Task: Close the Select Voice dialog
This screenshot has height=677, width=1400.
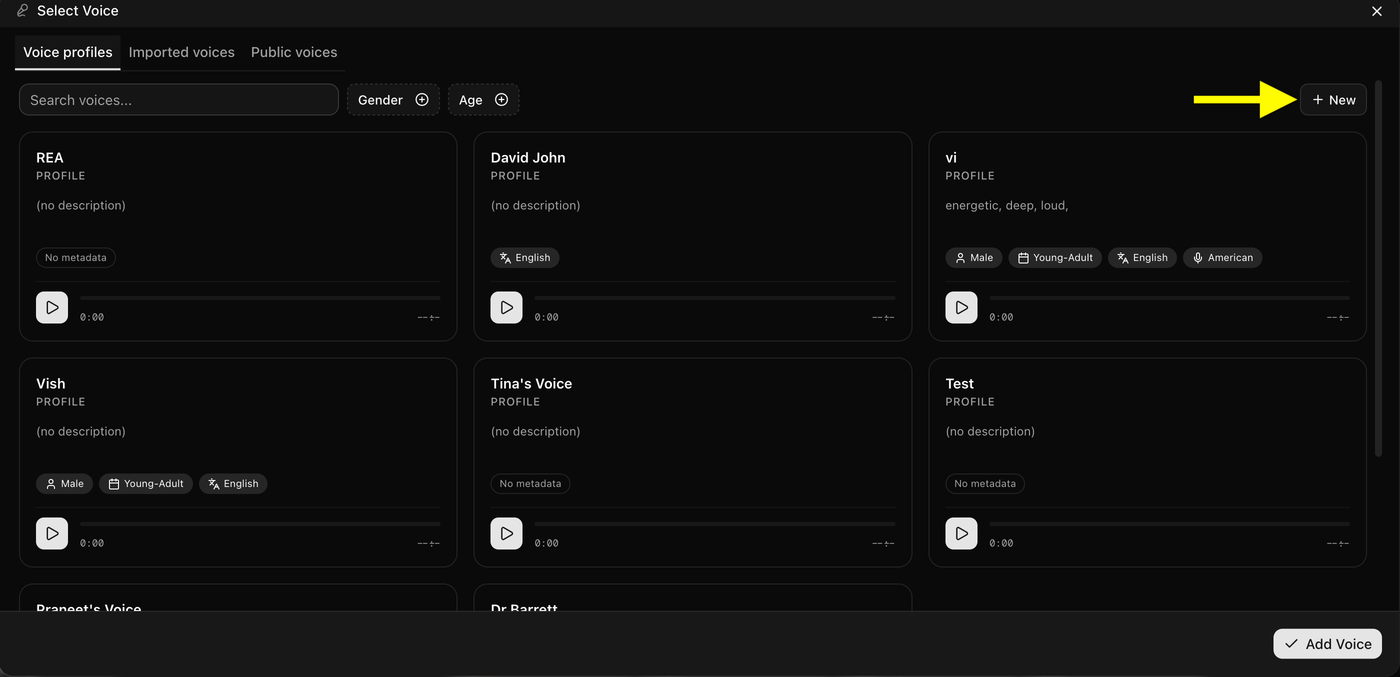Action: tap(1377, 11)
